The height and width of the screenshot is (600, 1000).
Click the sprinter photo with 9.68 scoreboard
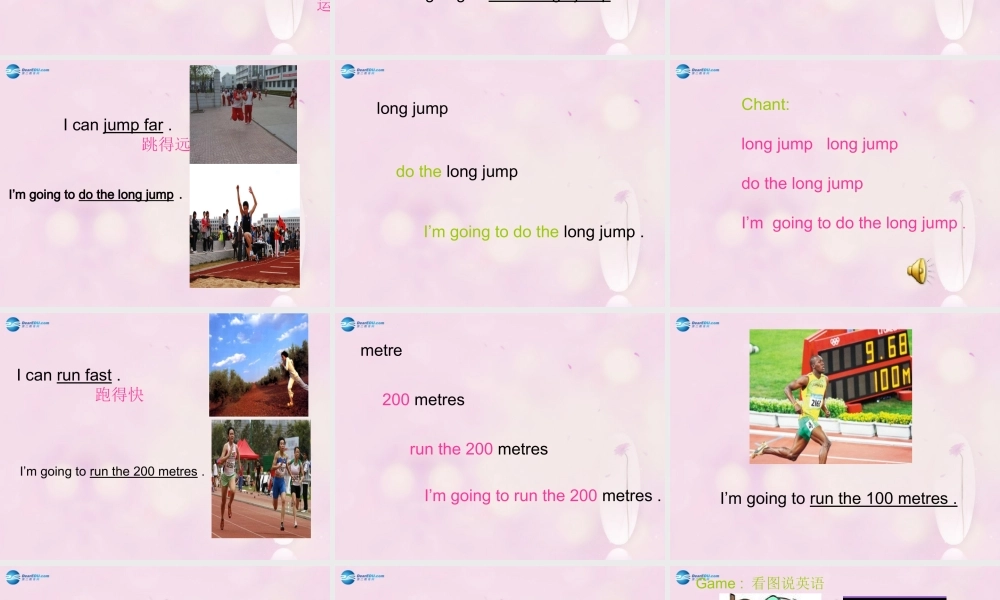click(830, 396)
